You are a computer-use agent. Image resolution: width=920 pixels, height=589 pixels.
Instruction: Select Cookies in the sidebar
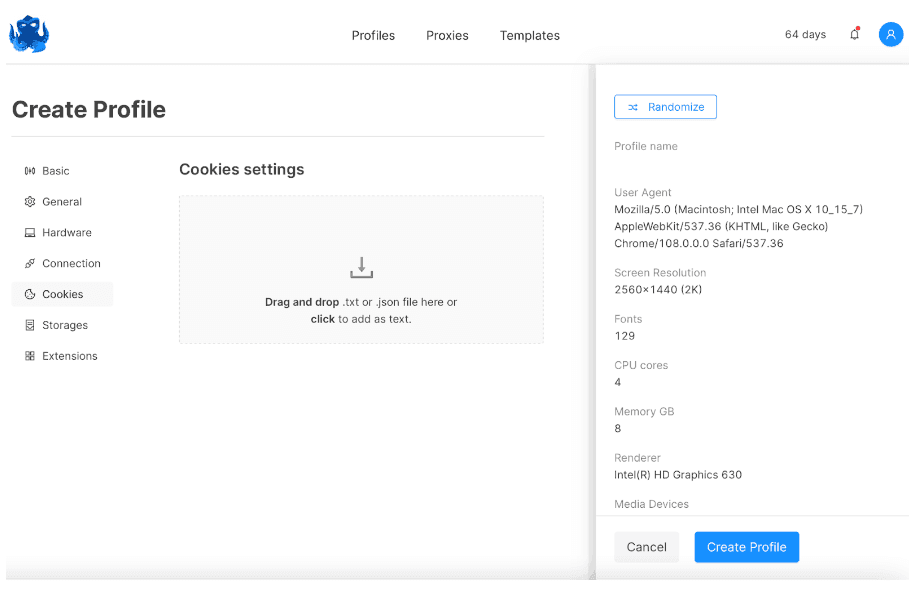62,294
